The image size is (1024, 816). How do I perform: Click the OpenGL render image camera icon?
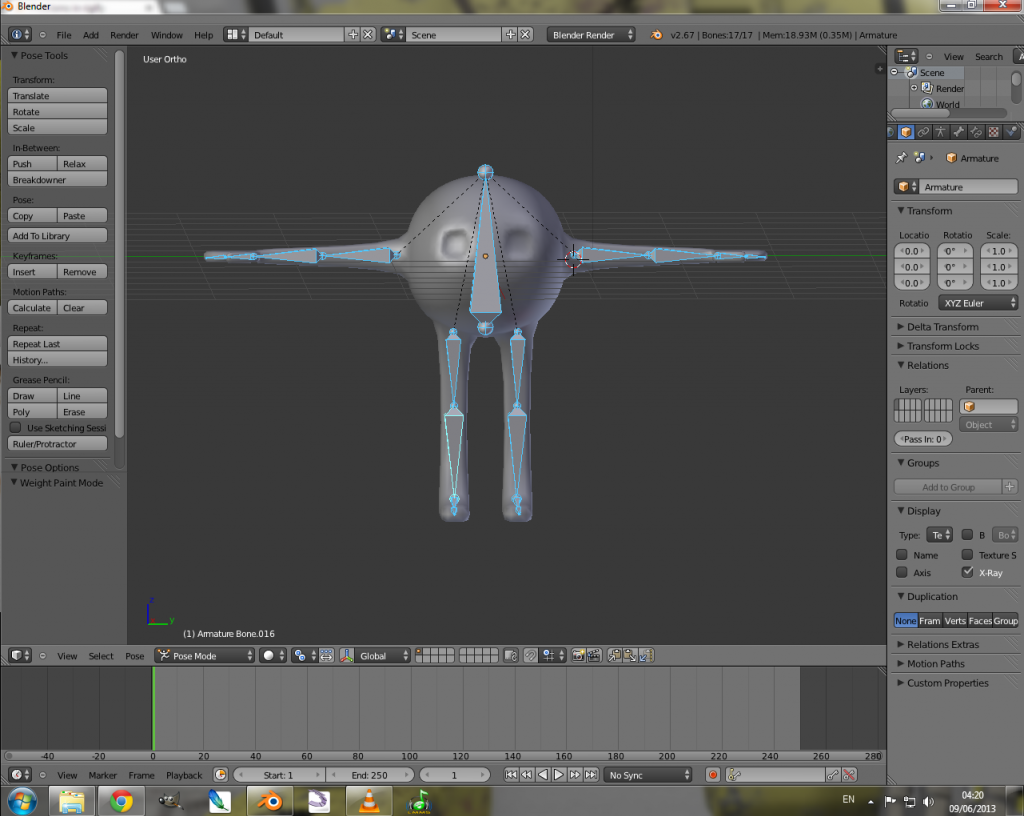pos(578,655)
